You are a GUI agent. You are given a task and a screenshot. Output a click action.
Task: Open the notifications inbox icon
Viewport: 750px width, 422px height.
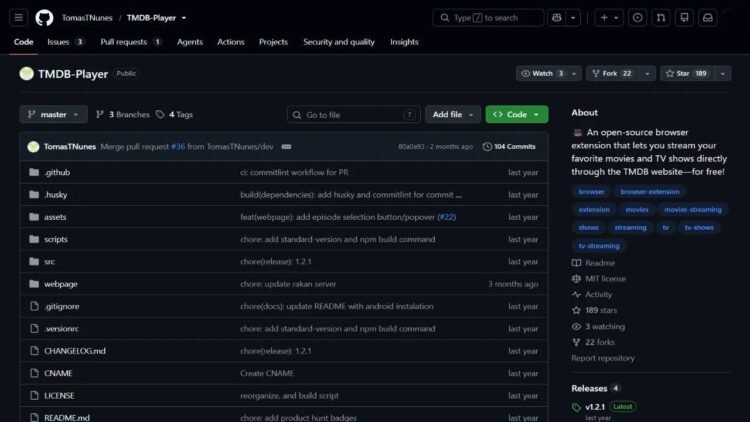(x=708, y=18)
